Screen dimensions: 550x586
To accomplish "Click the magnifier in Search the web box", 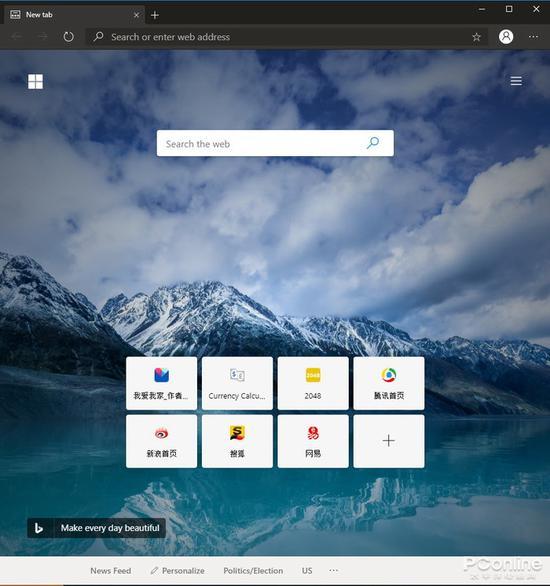I will (x=373, y=143).
